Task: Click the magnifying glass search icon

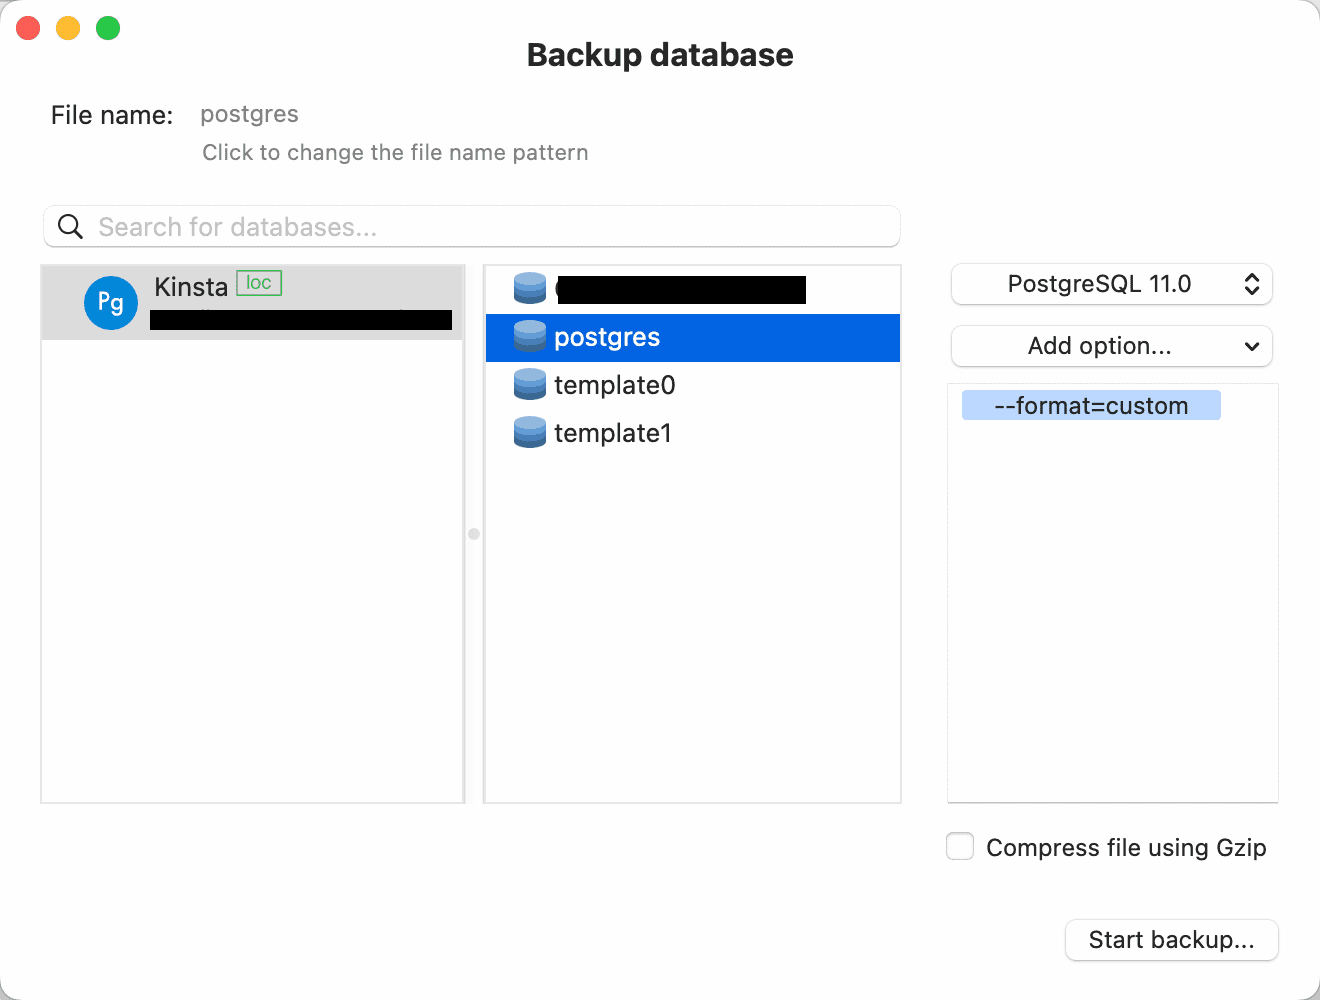Action: 69,226
